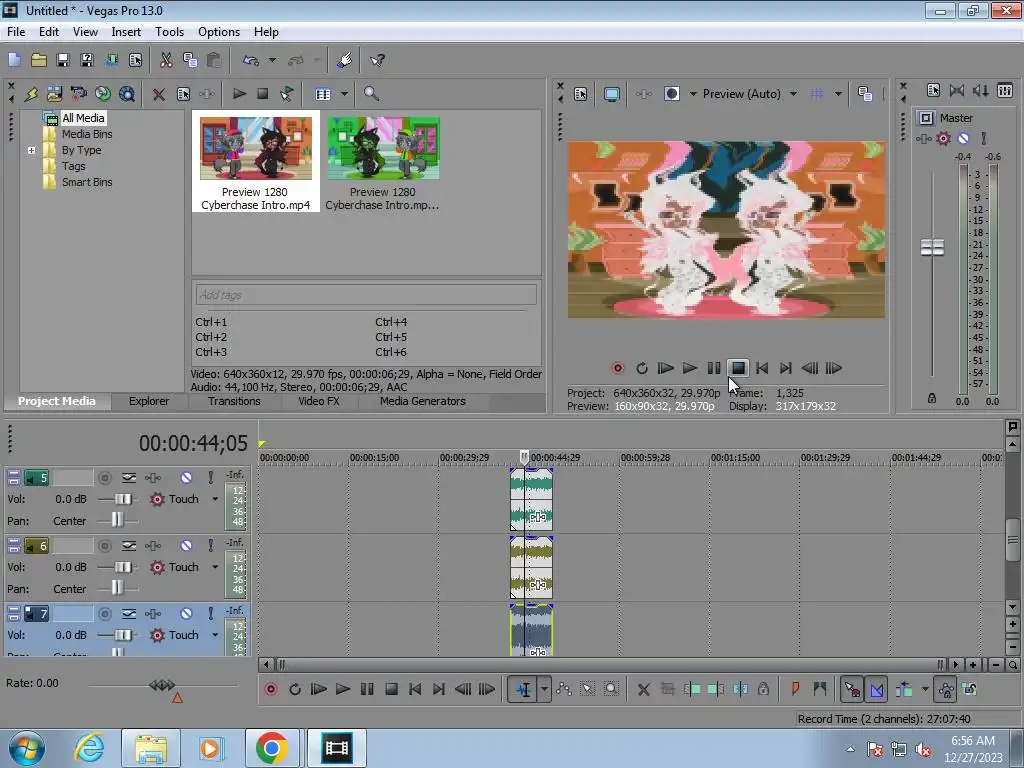The width and height of the screenshot is (1024, 768).
Task: Open the Views dropdown arrow in Project Media
Action: click(344, 94)
